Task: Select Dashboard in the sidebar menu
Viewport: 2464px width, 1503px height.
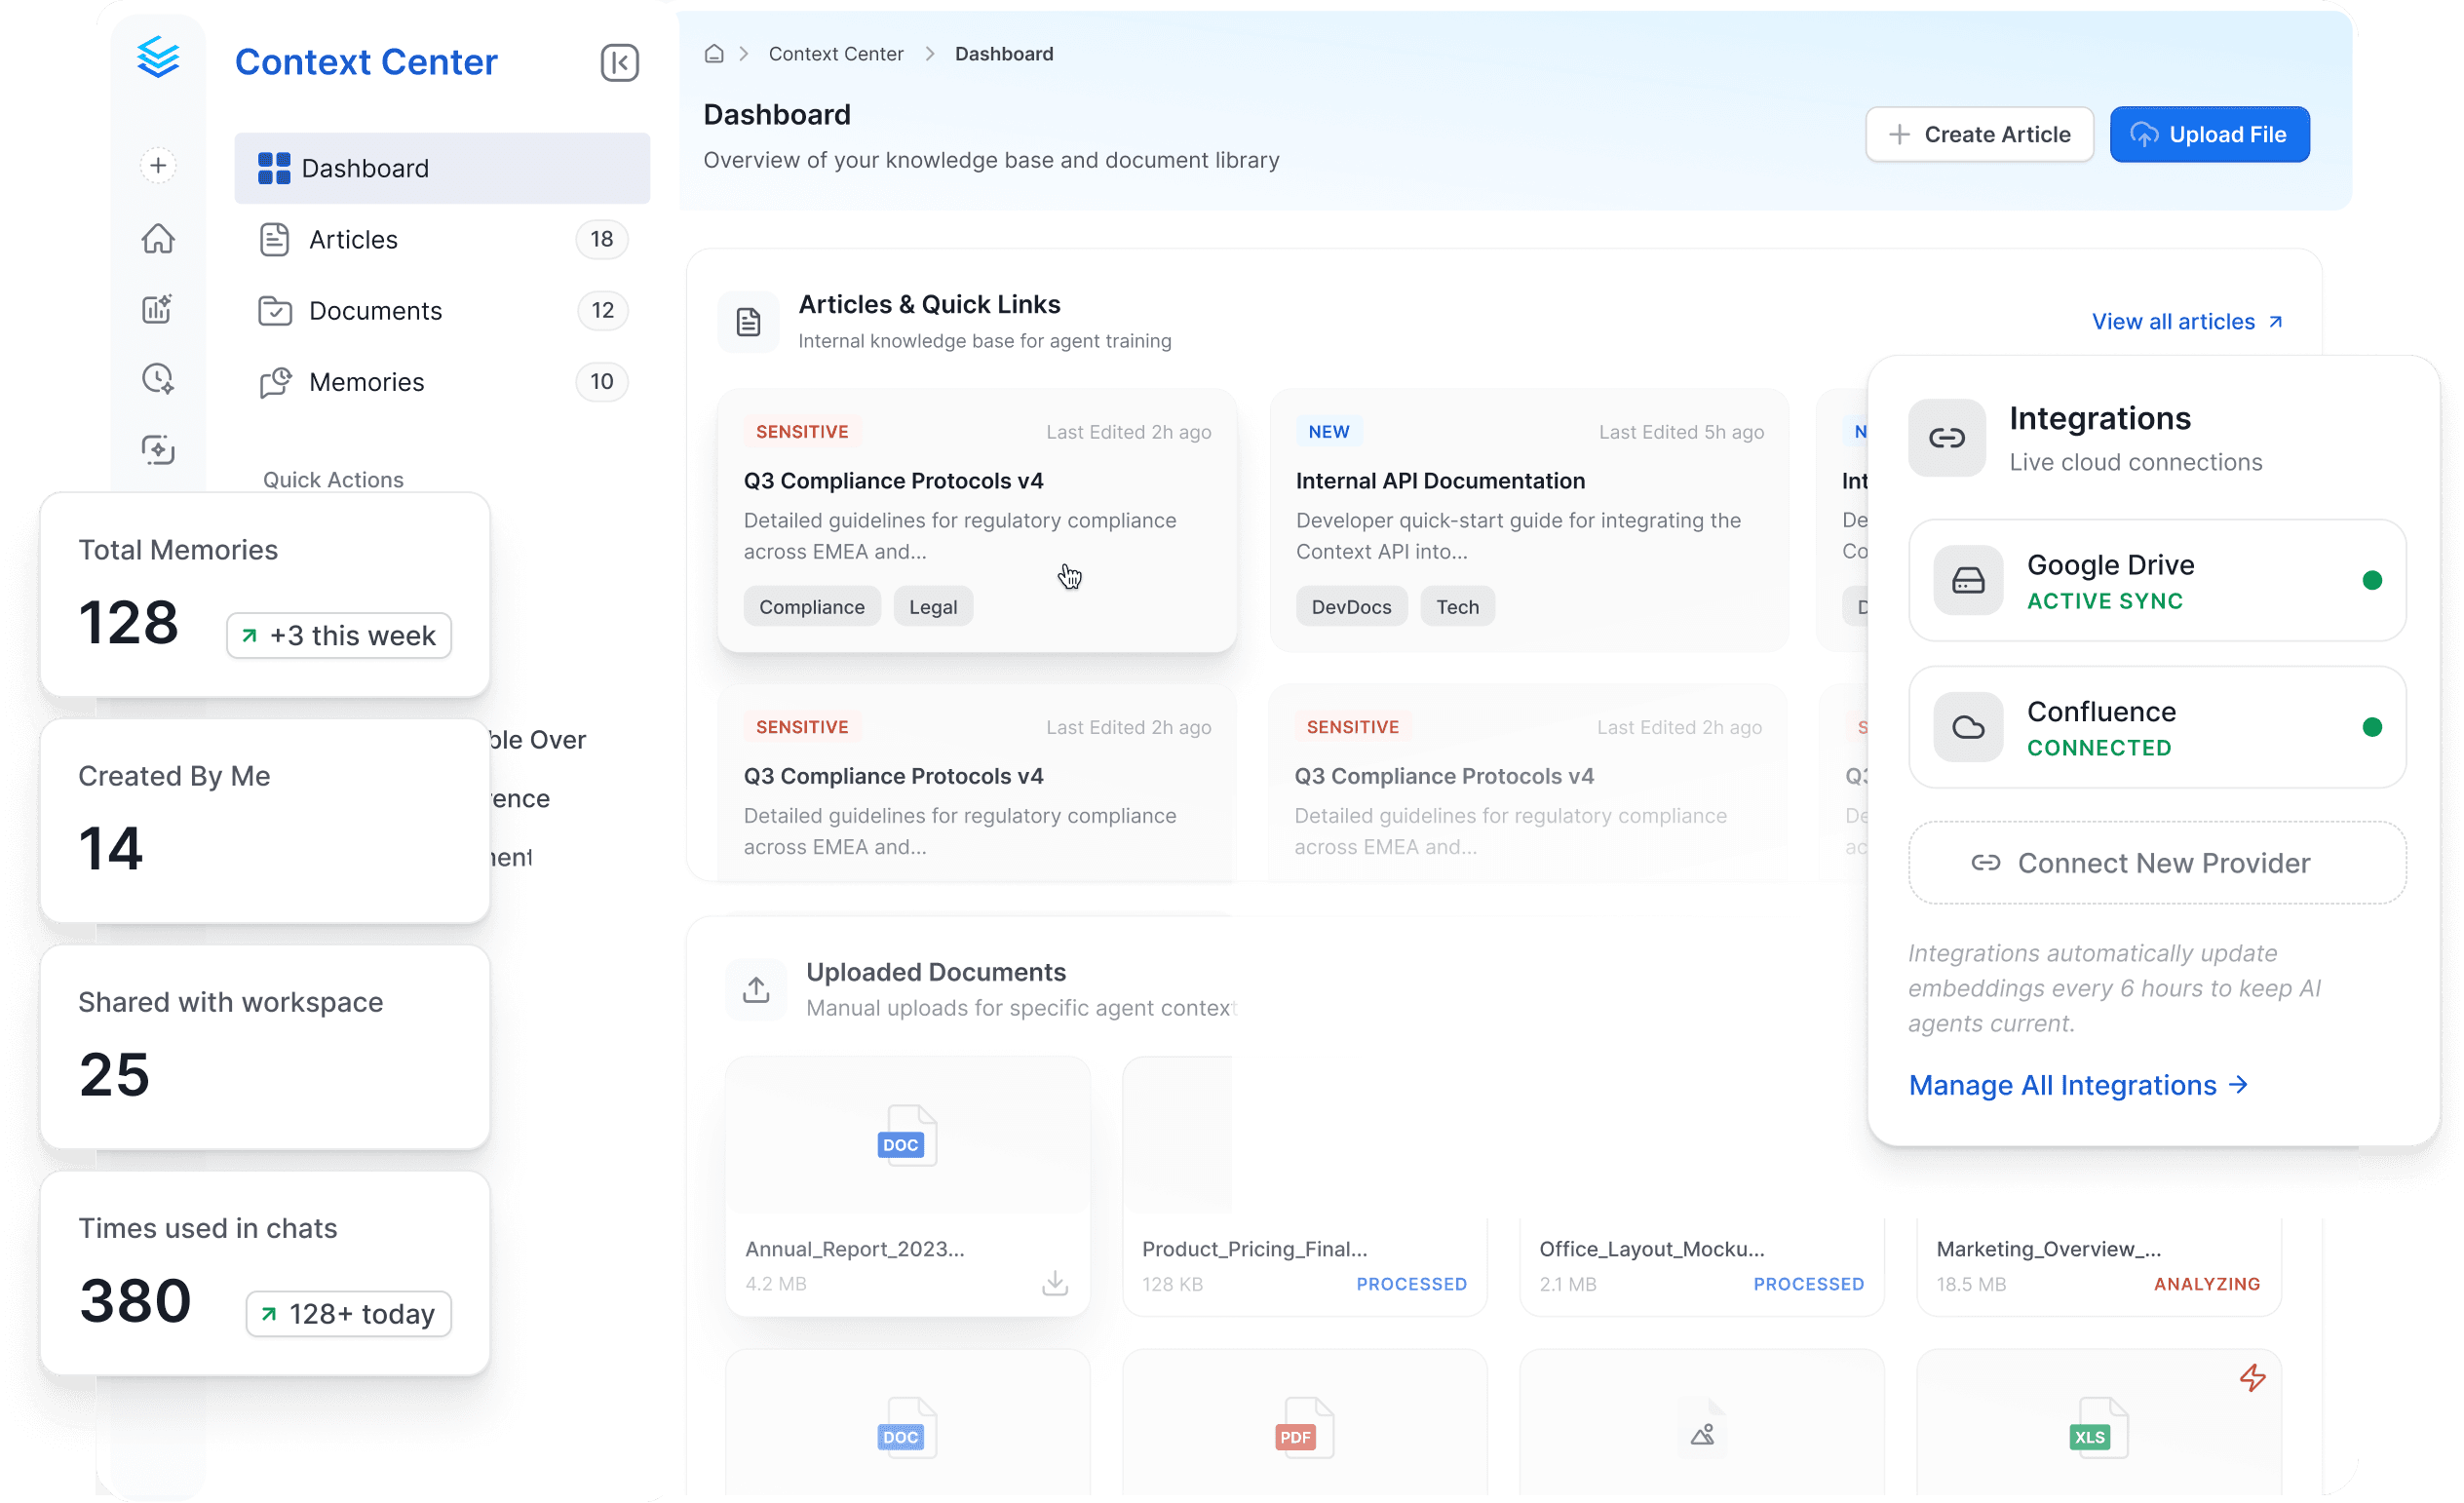Action: coord(442,168)
